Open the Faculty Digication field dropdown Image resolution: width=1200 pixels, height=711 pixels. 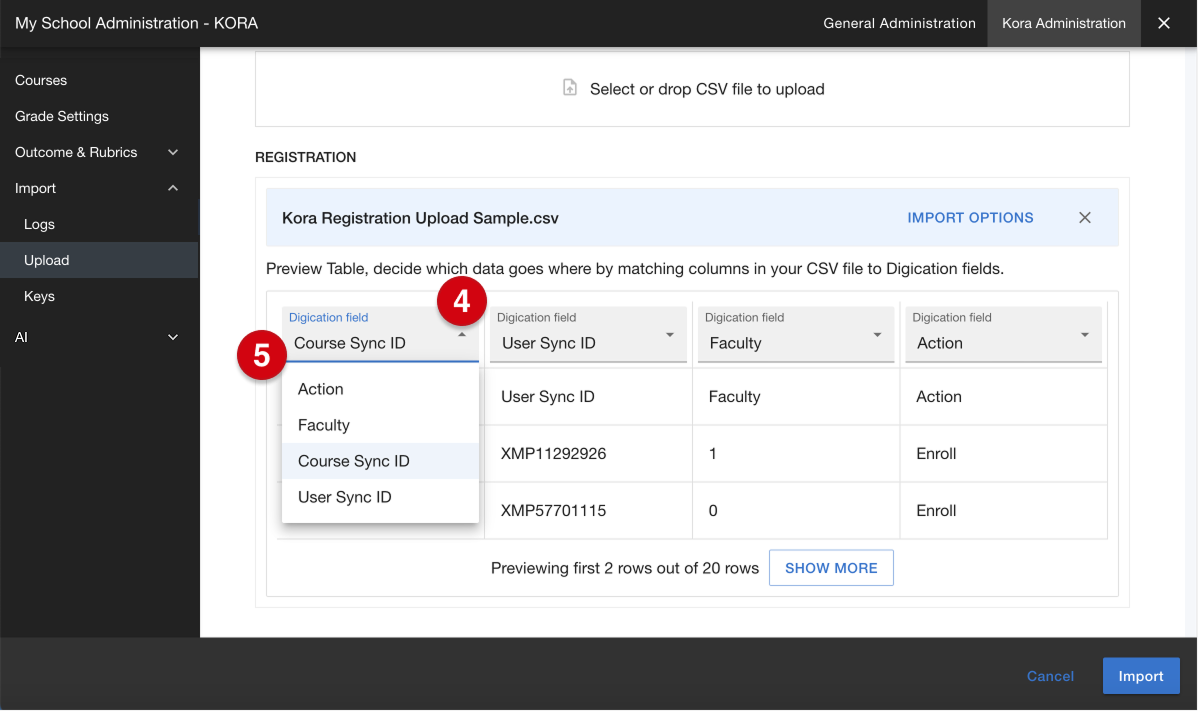[796, 334]
